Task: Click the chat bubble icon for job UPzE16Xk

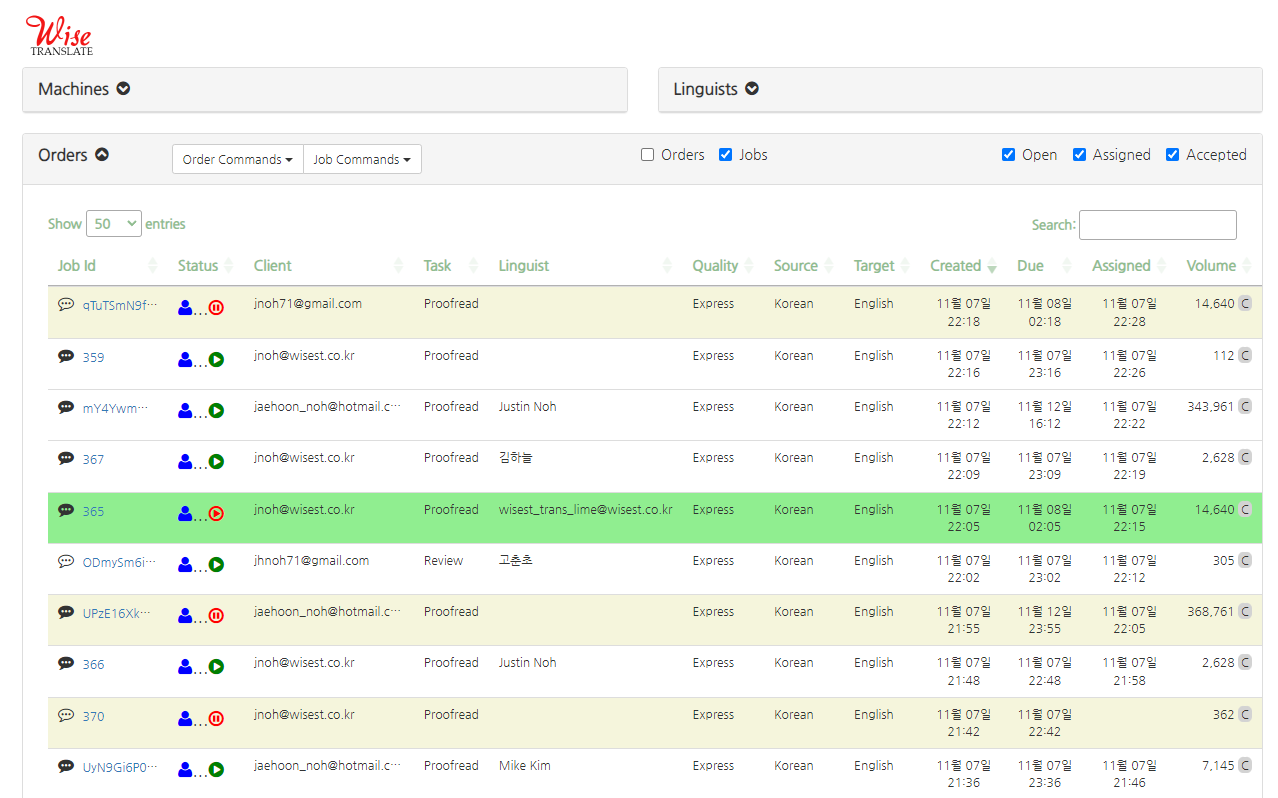Action: (x=66, y=611)
